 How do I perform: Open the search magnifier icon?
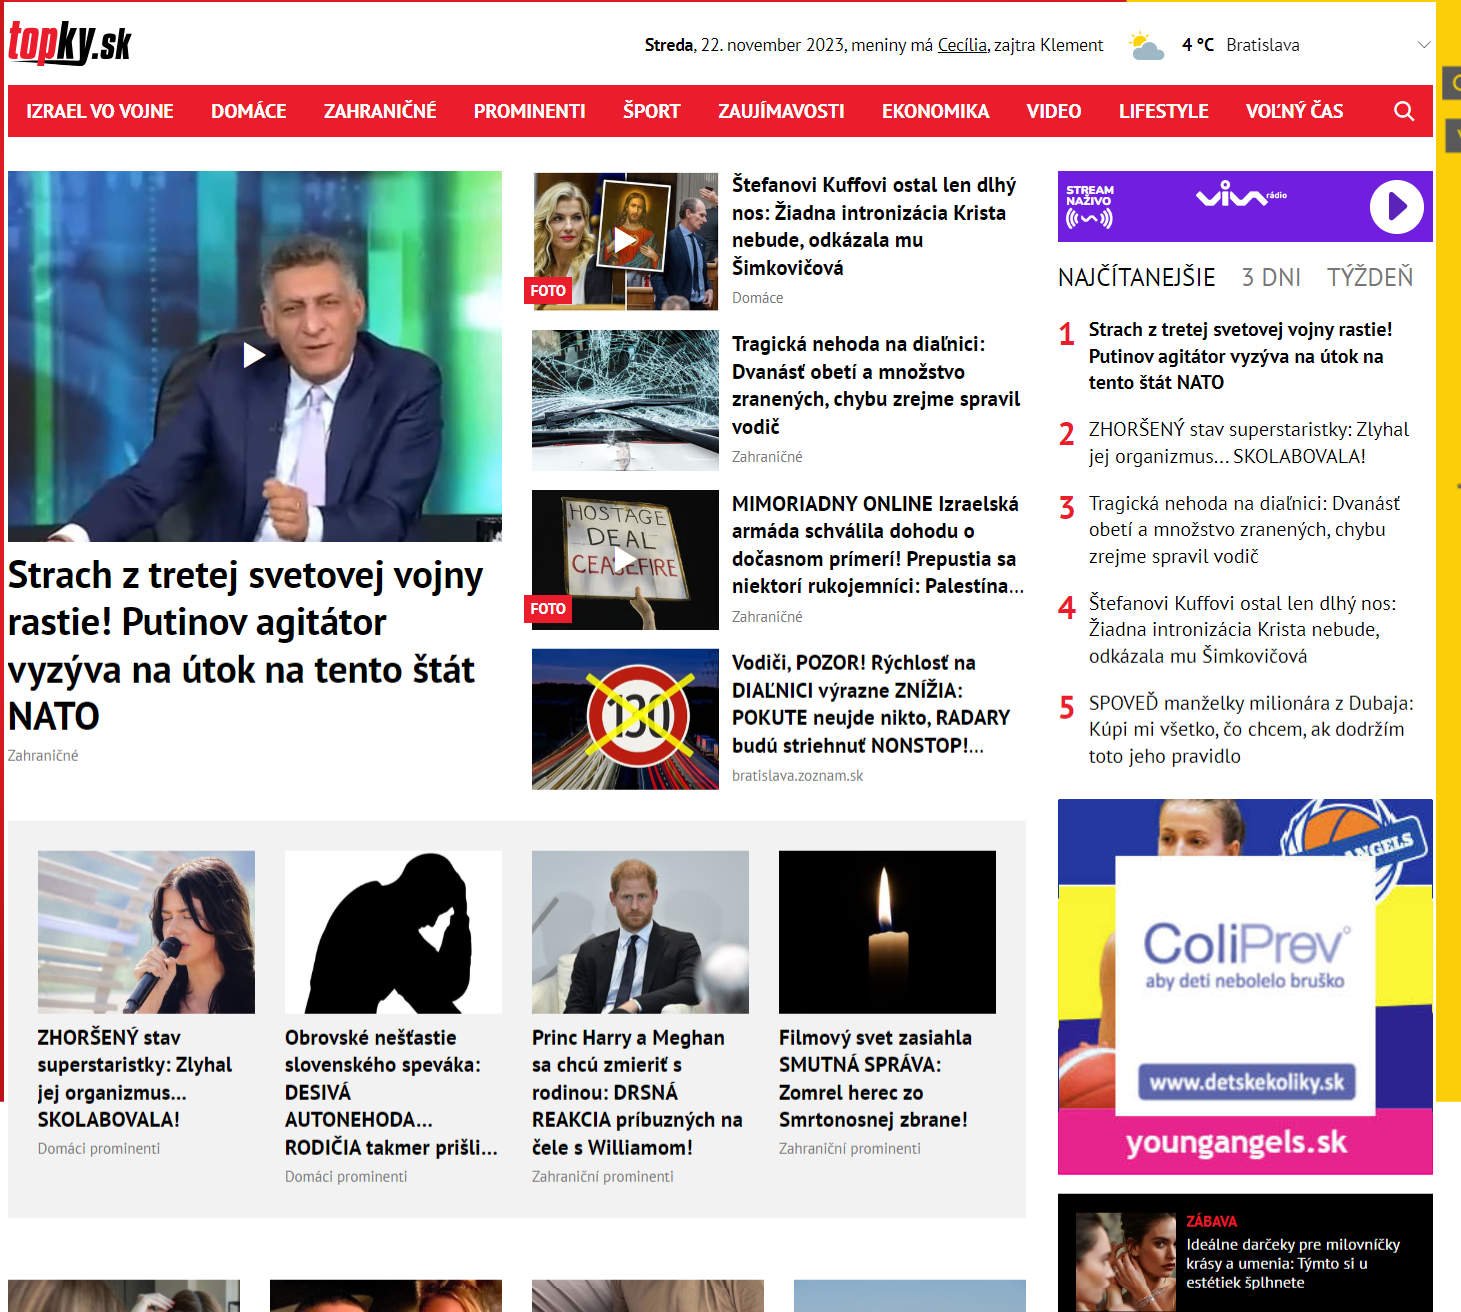[1403, 111]
